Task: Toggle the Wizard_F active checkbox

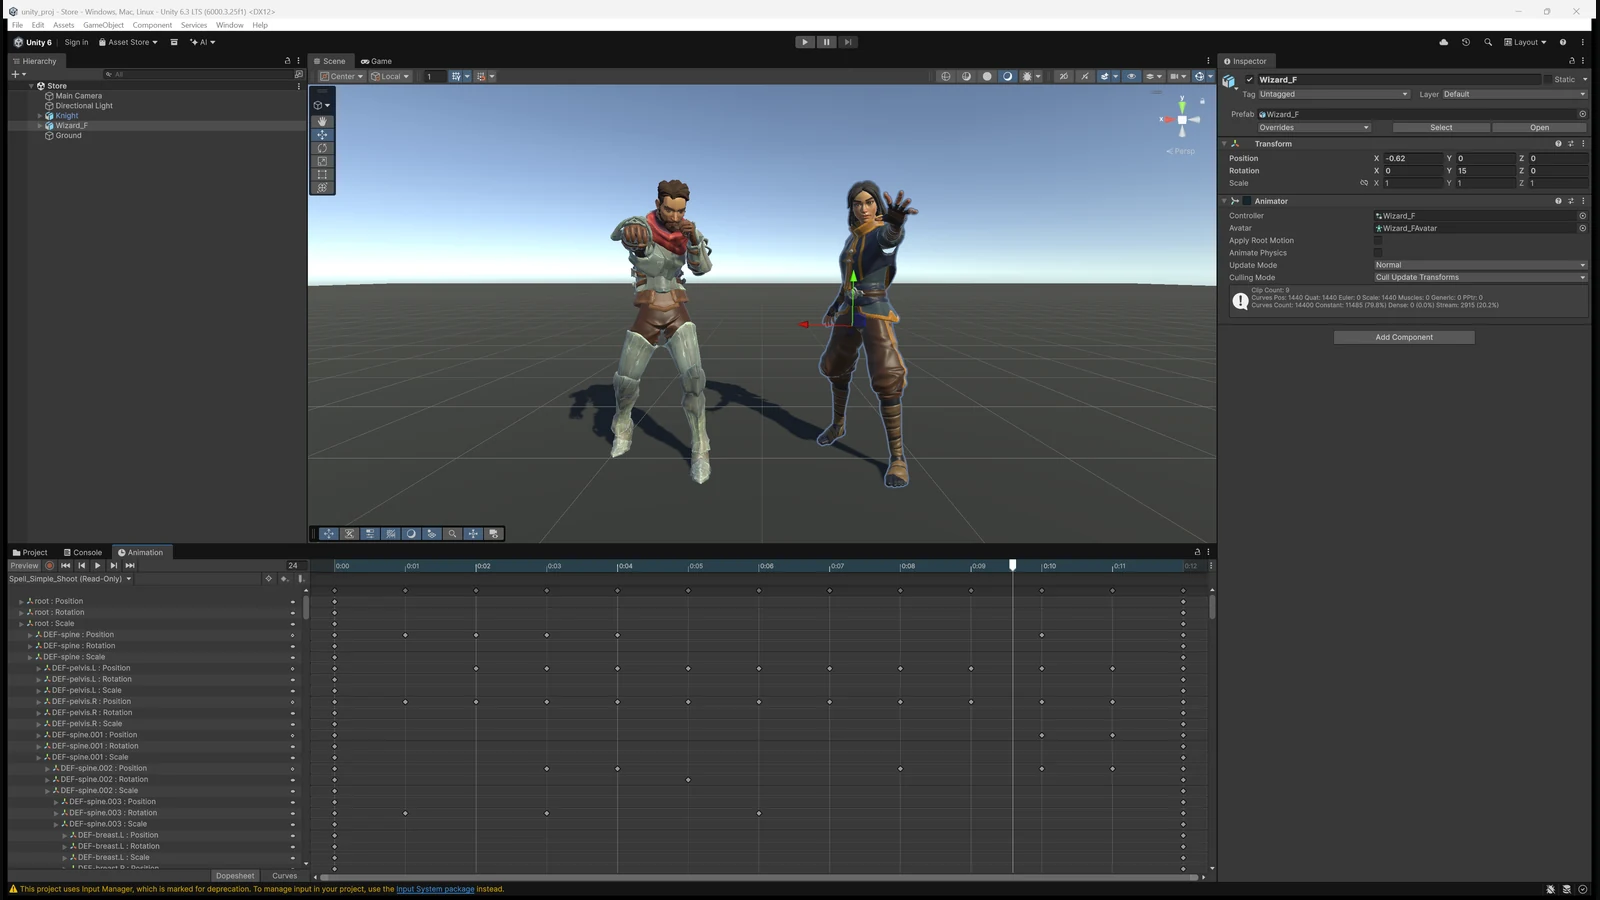Action: tap(1249, 79)
